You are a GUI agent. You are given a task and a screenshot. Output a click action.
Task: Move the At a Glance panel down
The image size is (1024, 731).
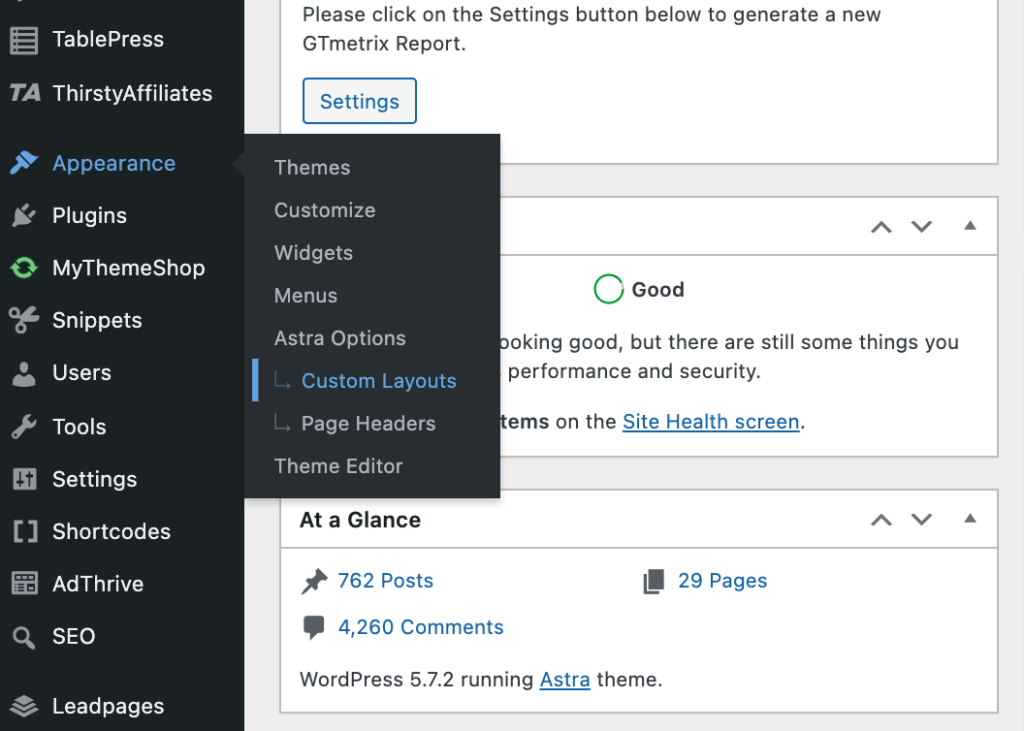(x=921, y=519)
